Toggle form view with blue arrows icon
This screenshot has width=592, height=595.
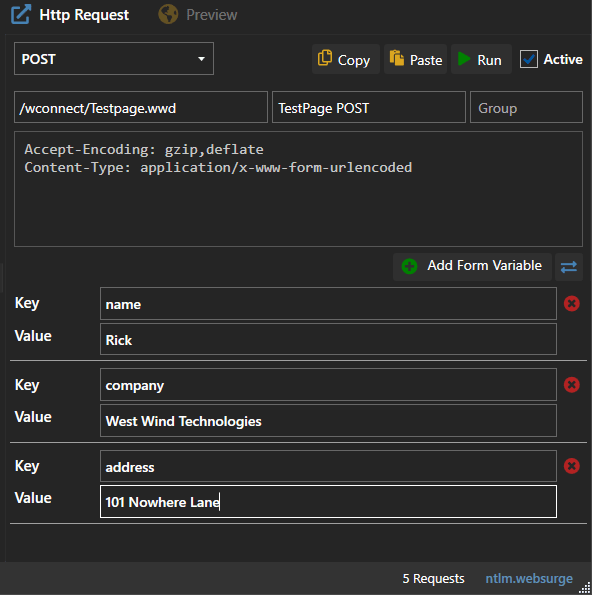tap(568, 267)
